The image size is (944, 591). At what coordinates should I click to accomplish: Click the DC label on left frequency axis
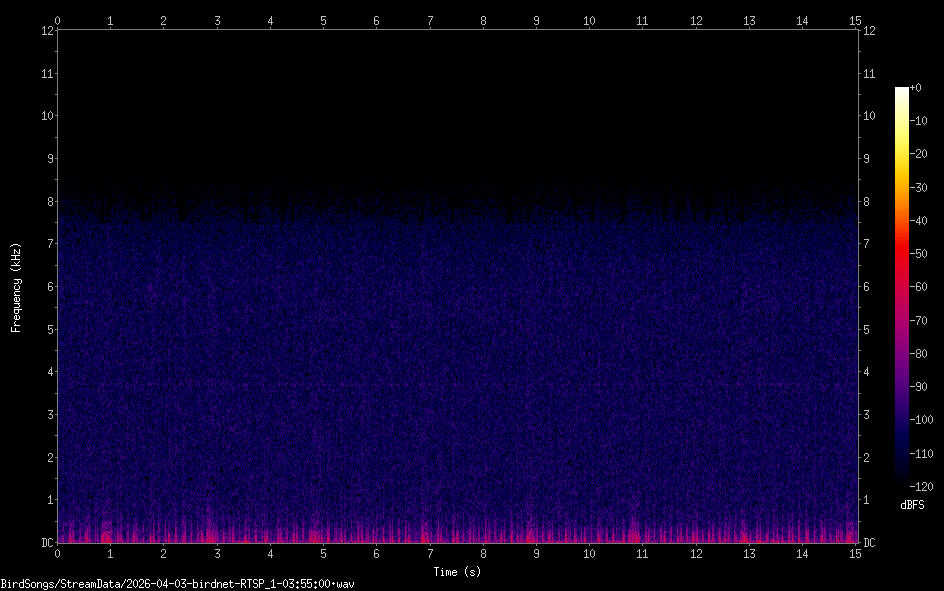[x=46, y=543]
